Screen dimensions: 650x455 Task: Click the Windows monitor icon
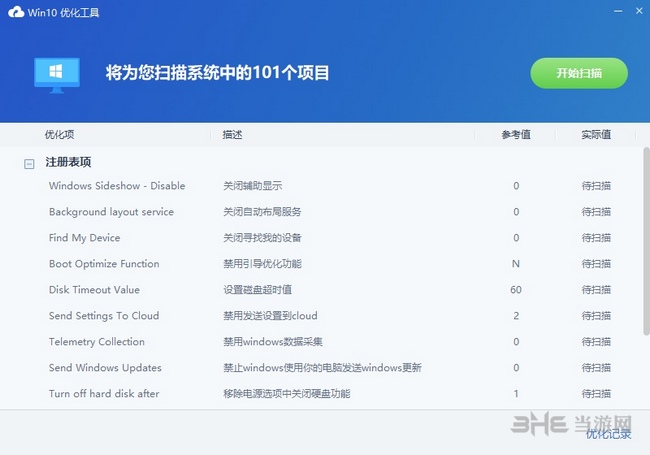(x=57, y=75)
